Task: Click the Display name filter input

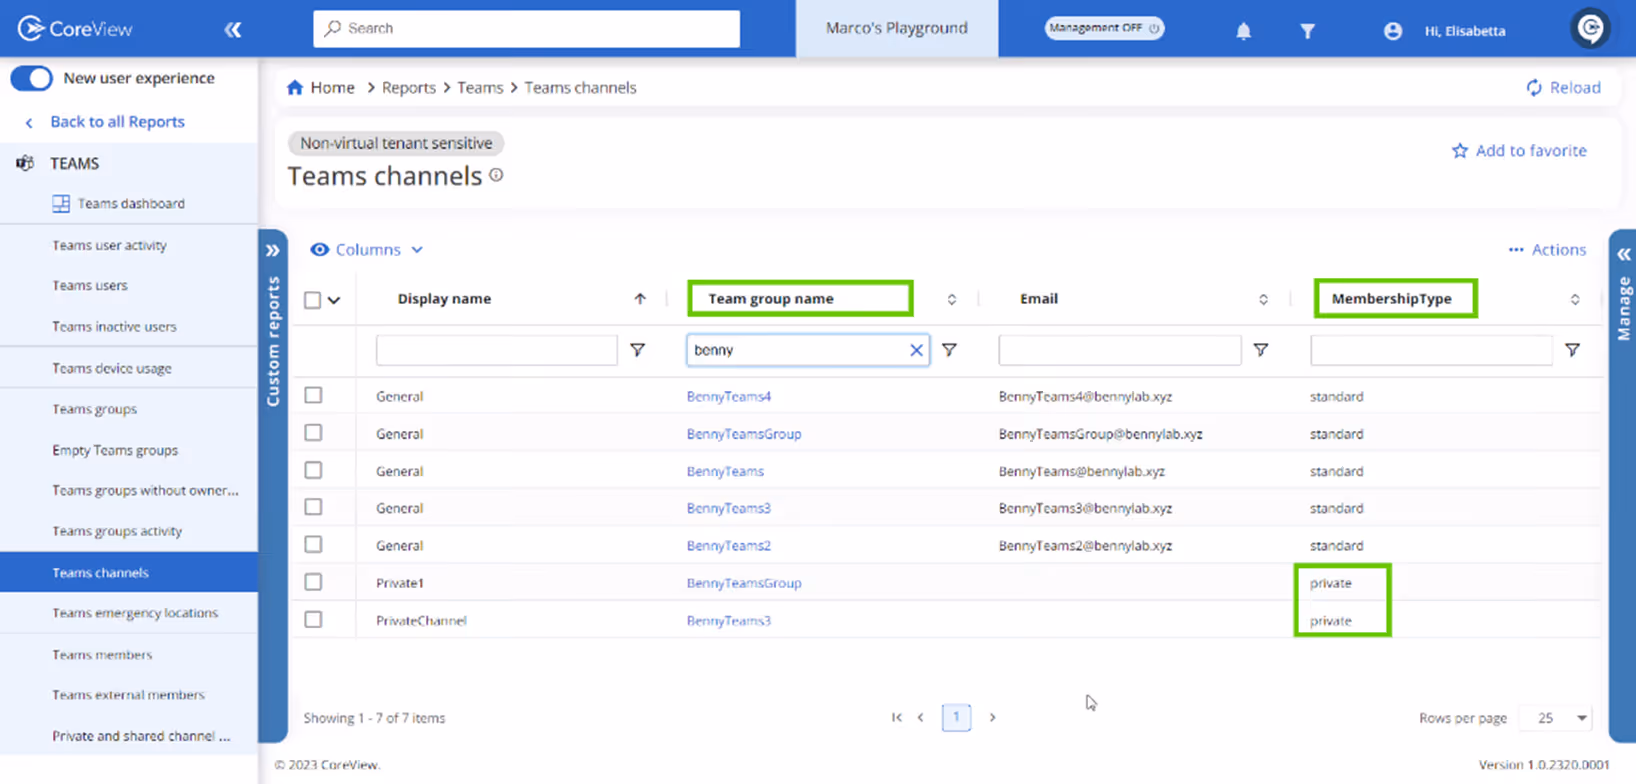Action: 496,350
